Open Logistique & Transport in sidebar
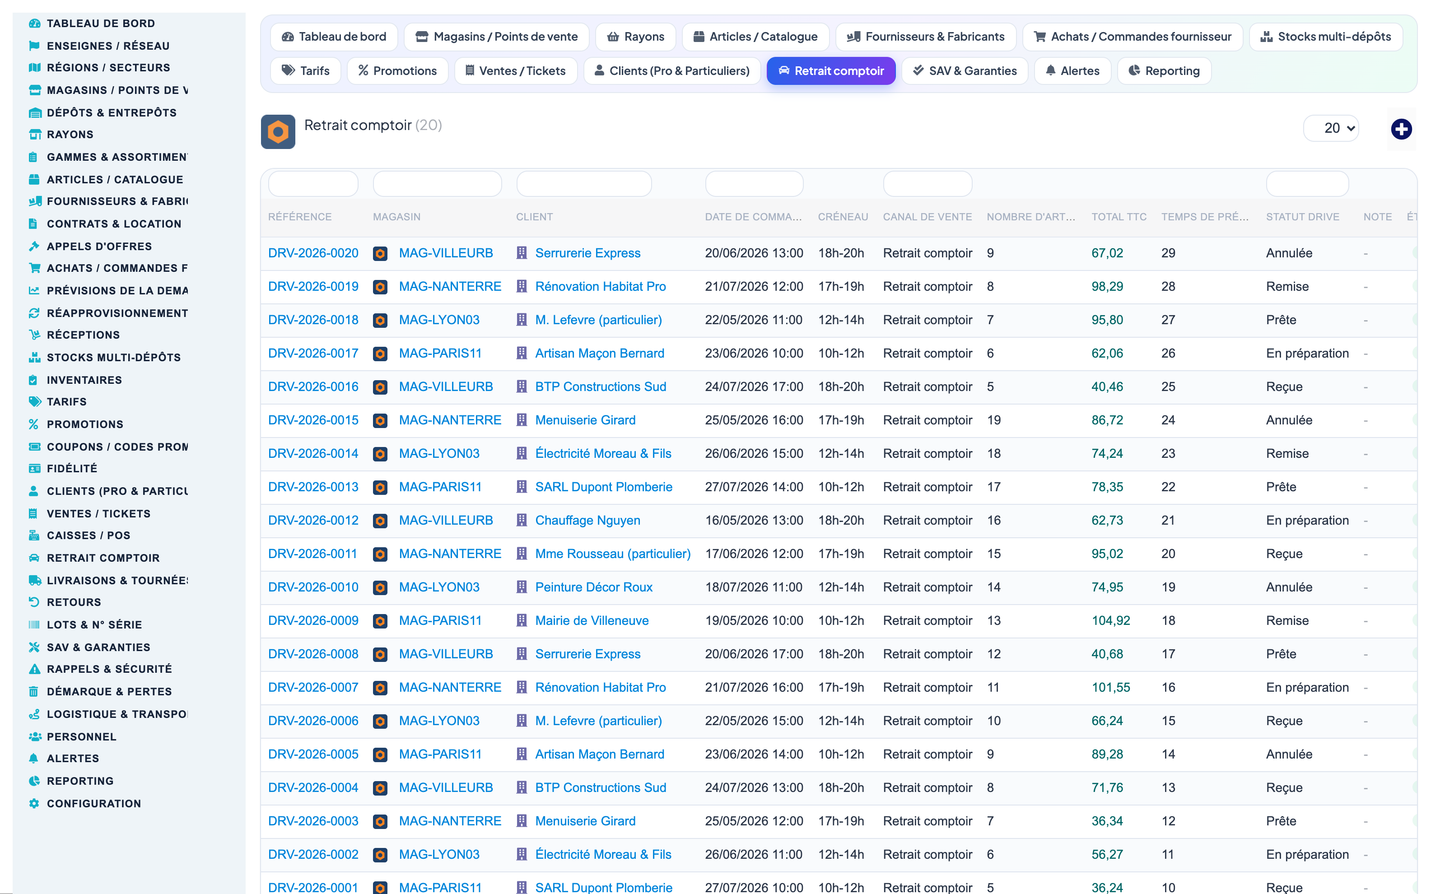Screen dimensions: 1445x894 [x=117, y=714]
